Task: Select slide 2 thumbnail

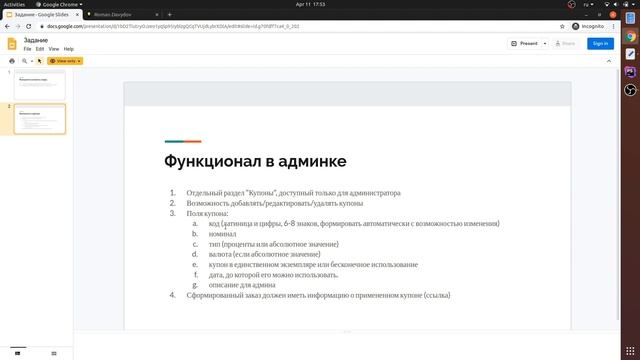Action: 40,119
